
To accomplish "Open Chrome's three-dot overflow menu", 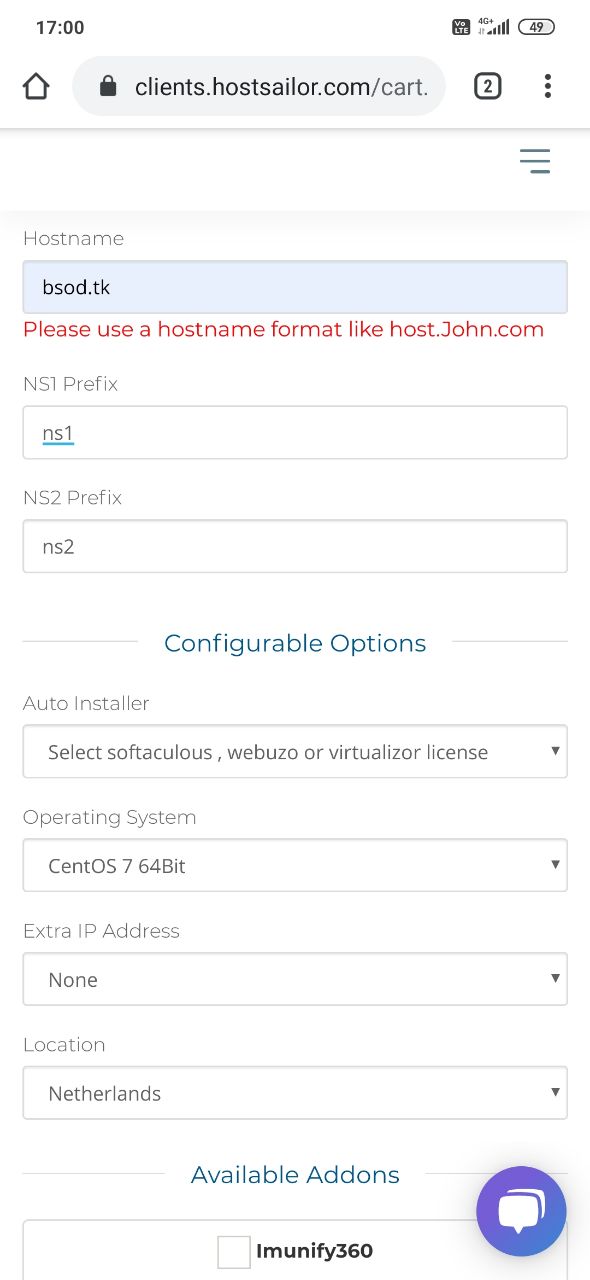I will click(547, 87).
